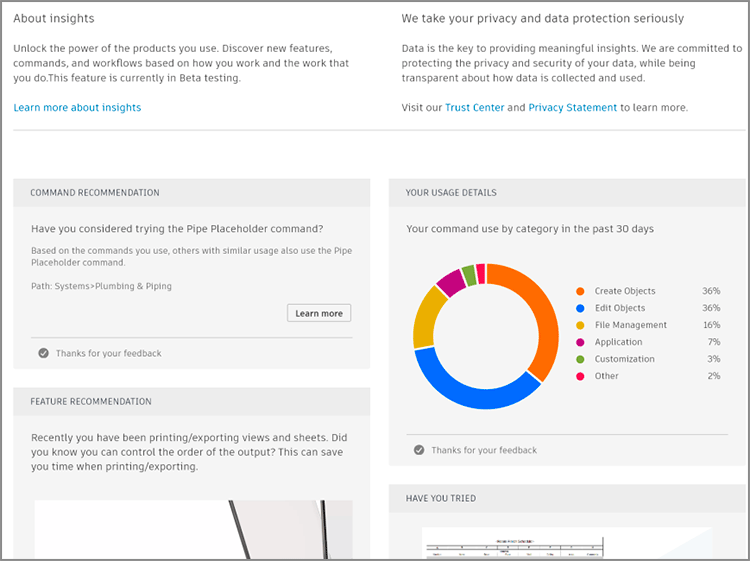
Task: Open the Trust Center link
Action: 474,107
